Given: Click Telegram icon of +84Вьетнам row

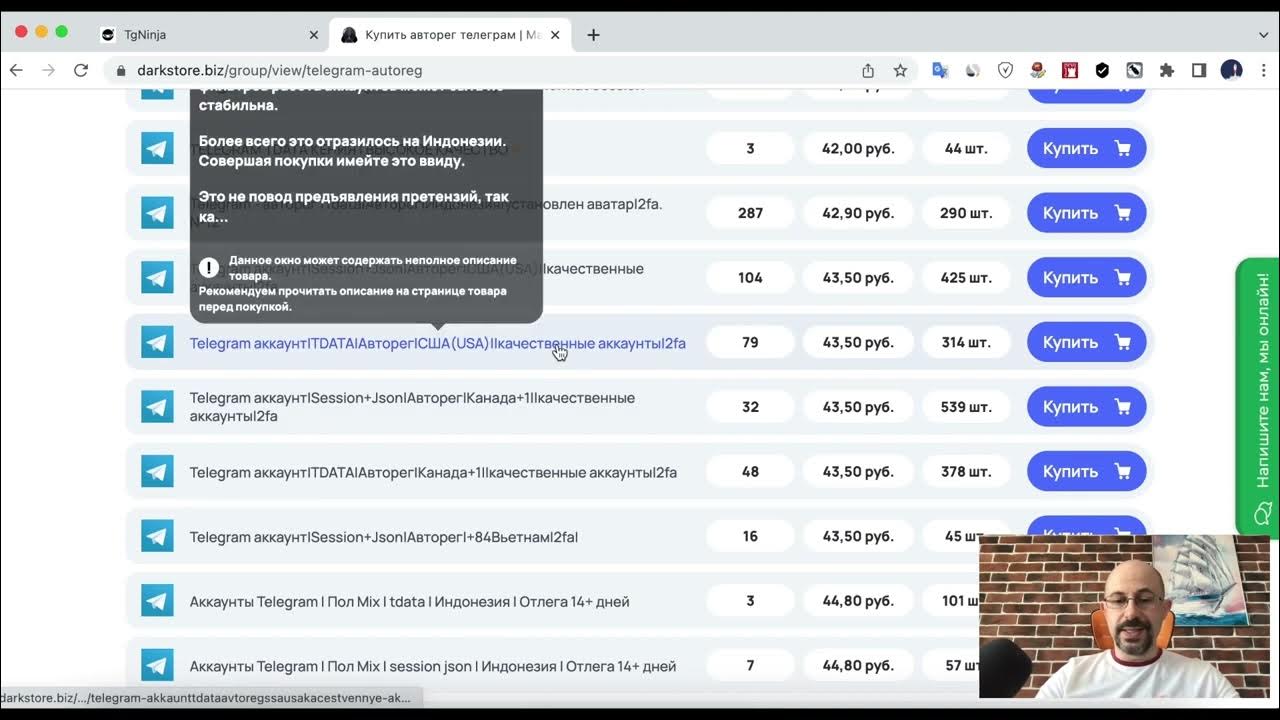Looking at the screenshot, I should click(x=157, y=536).
